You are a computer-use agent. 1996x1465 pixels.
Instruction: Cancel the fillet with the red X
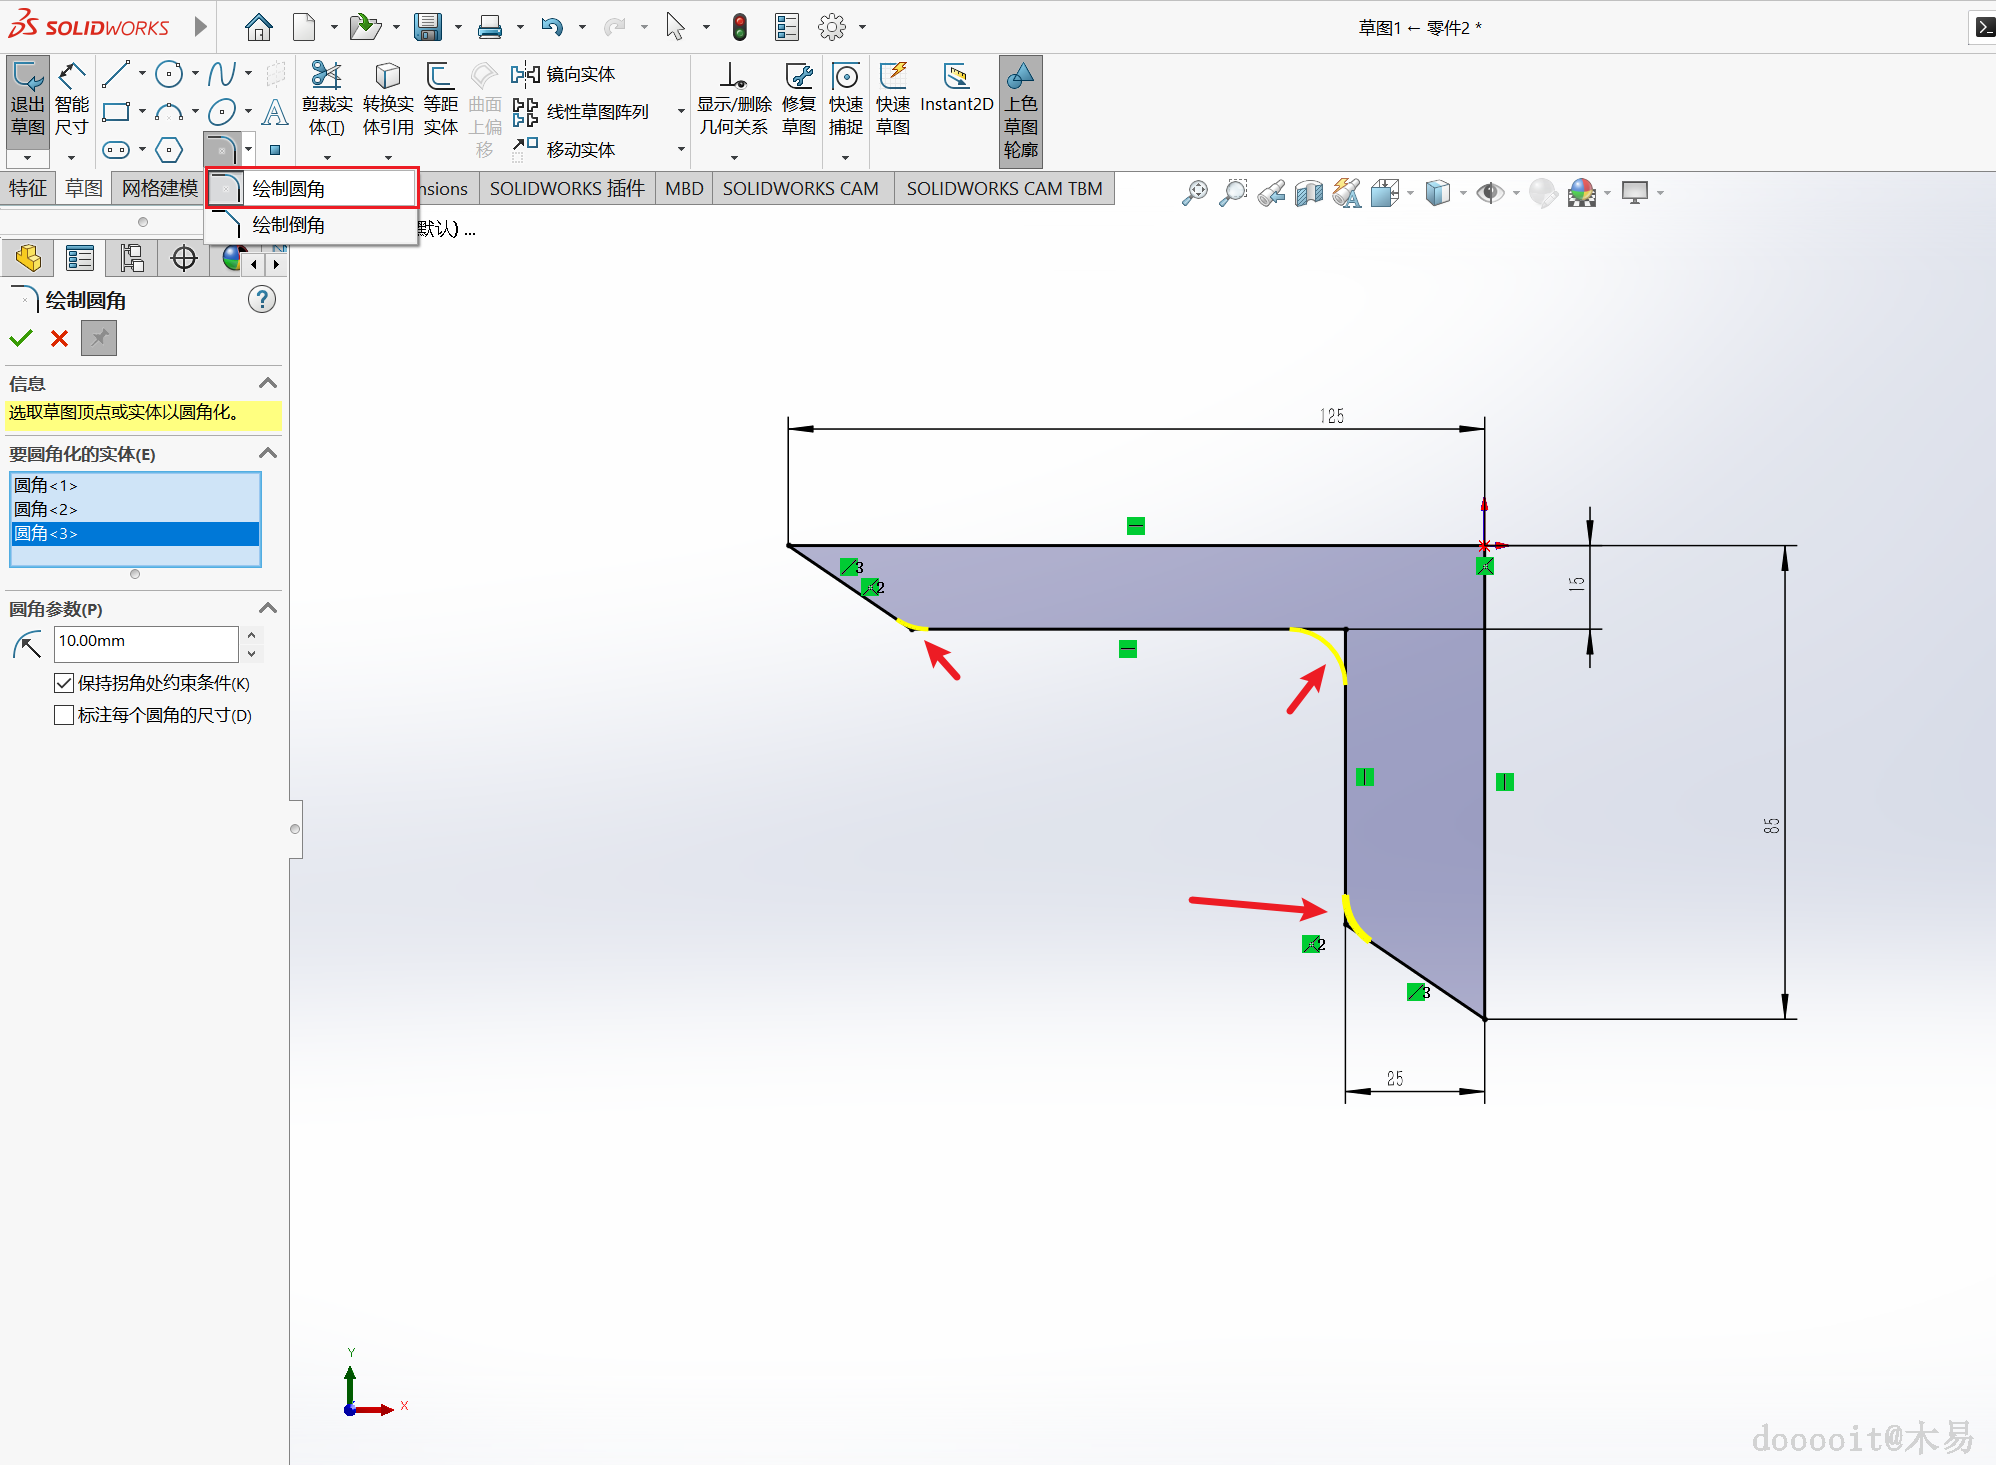(59, 338)
